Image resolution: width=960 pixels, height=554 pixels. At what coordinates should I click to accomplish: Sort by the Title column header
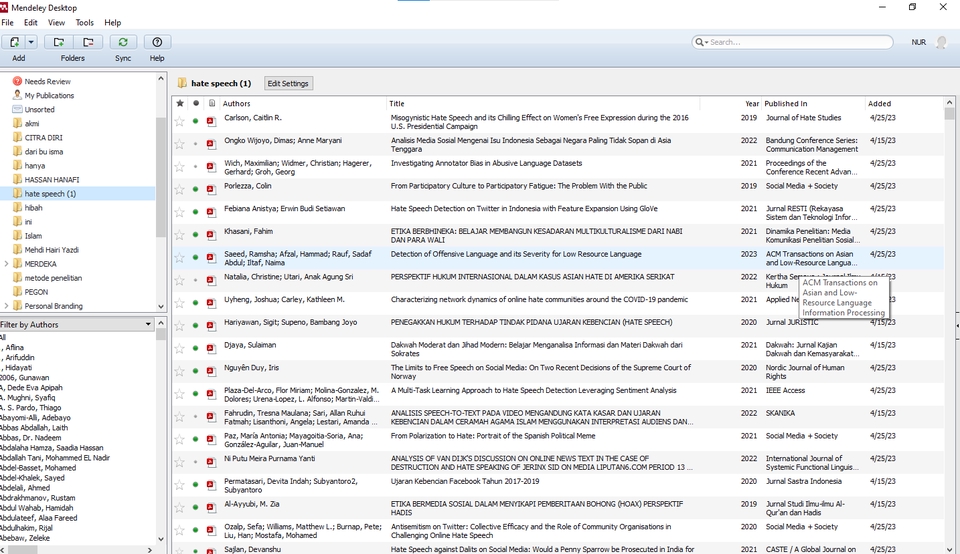pos(543,103)
